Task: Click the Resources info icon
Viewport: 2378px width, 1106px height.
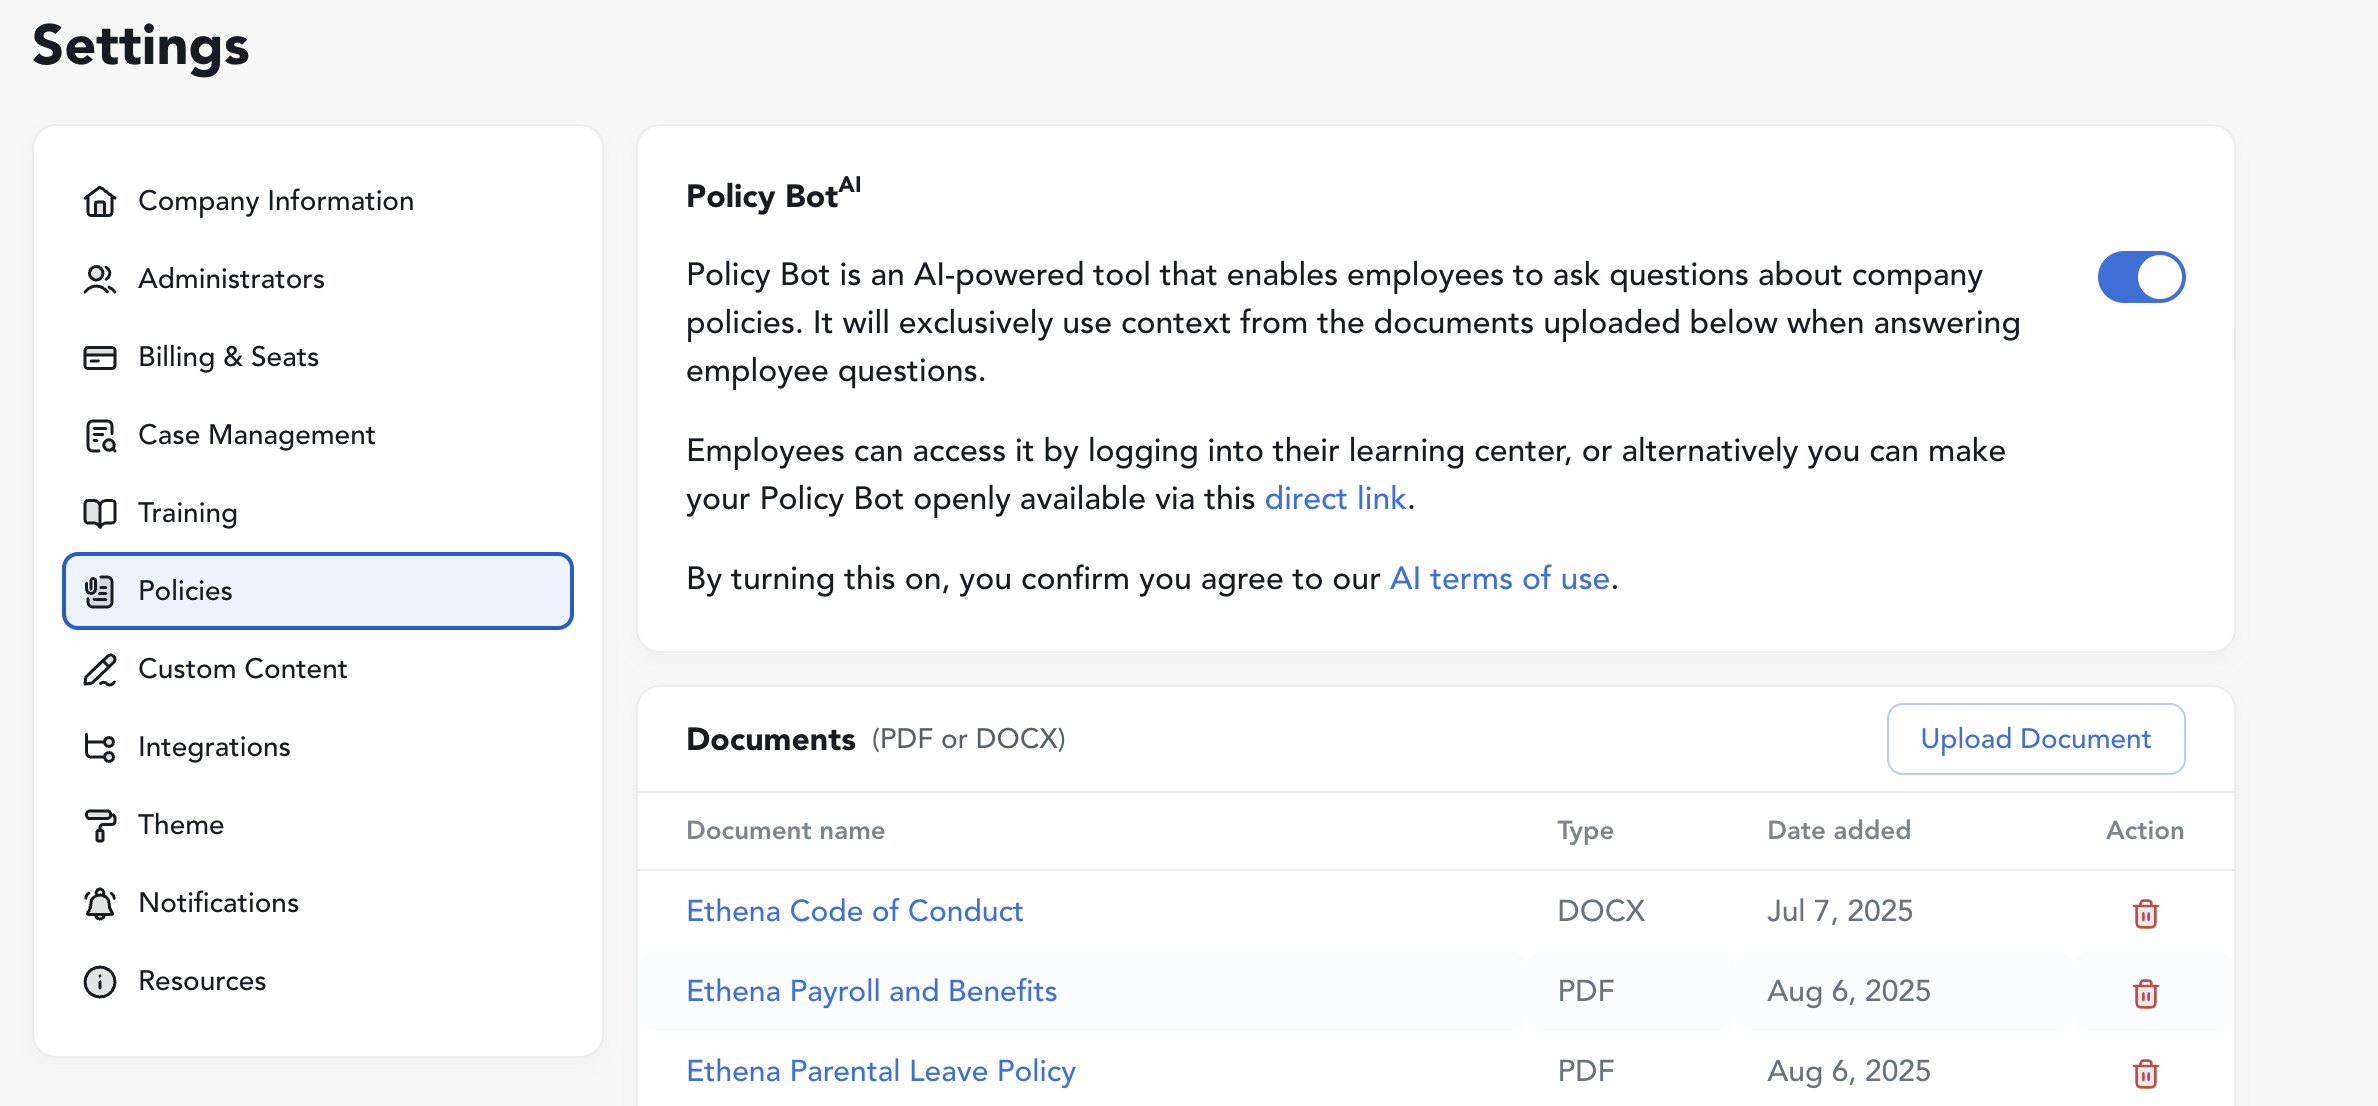Action: coord(100,981)
